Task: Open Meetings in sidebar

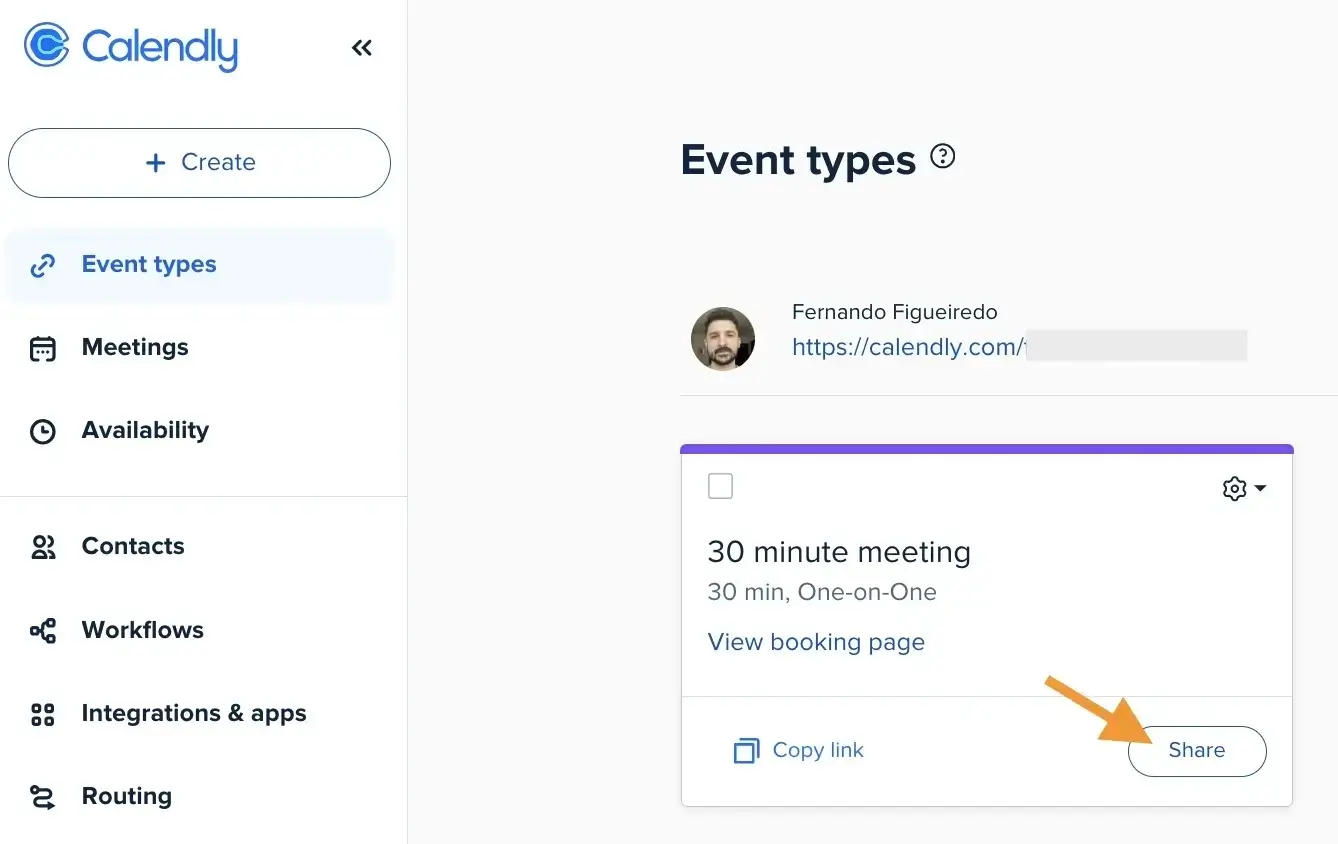Action: [199, 348]
